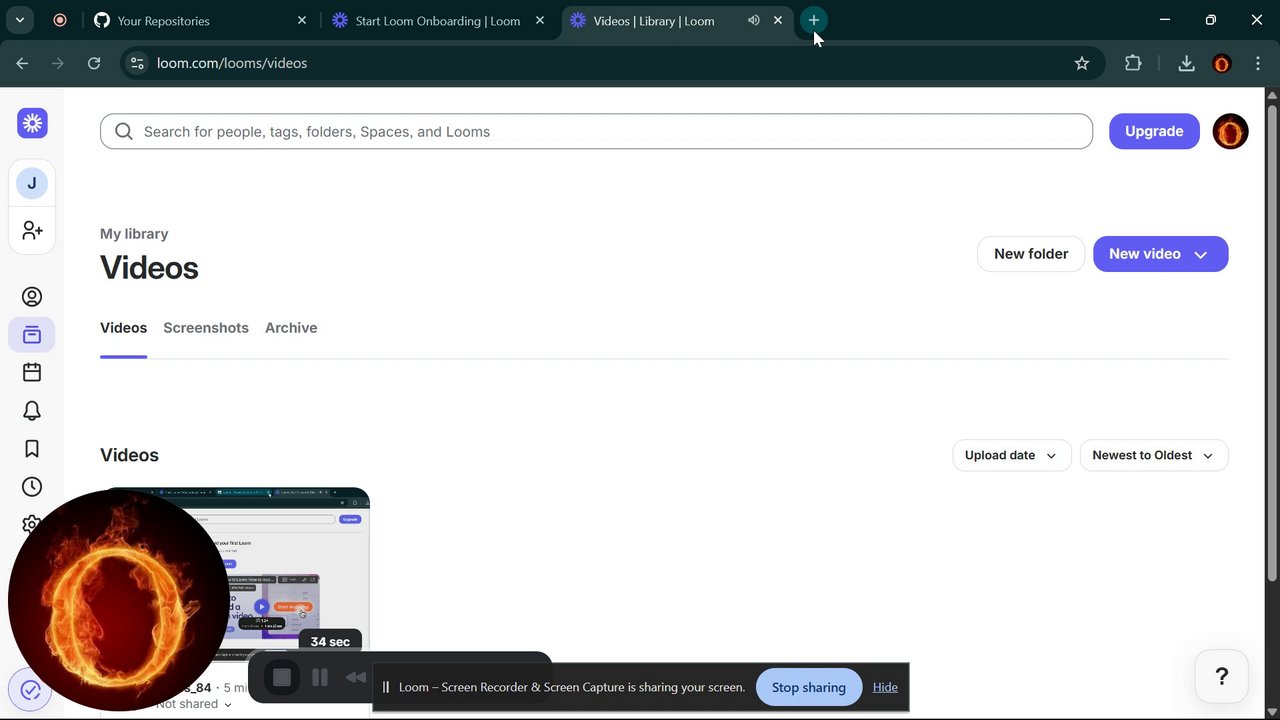Pause the Loom recording
Screen dimensions: 1280x720
click(x=320, y=678)
